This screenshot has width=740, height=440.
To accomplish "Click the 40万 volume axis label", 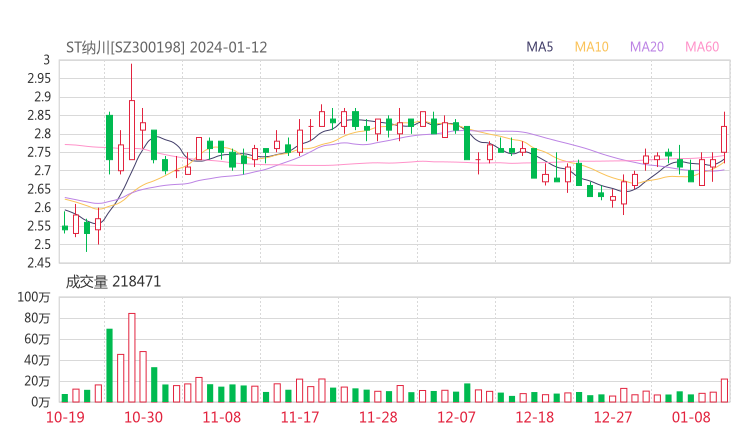I will (37, 360).
